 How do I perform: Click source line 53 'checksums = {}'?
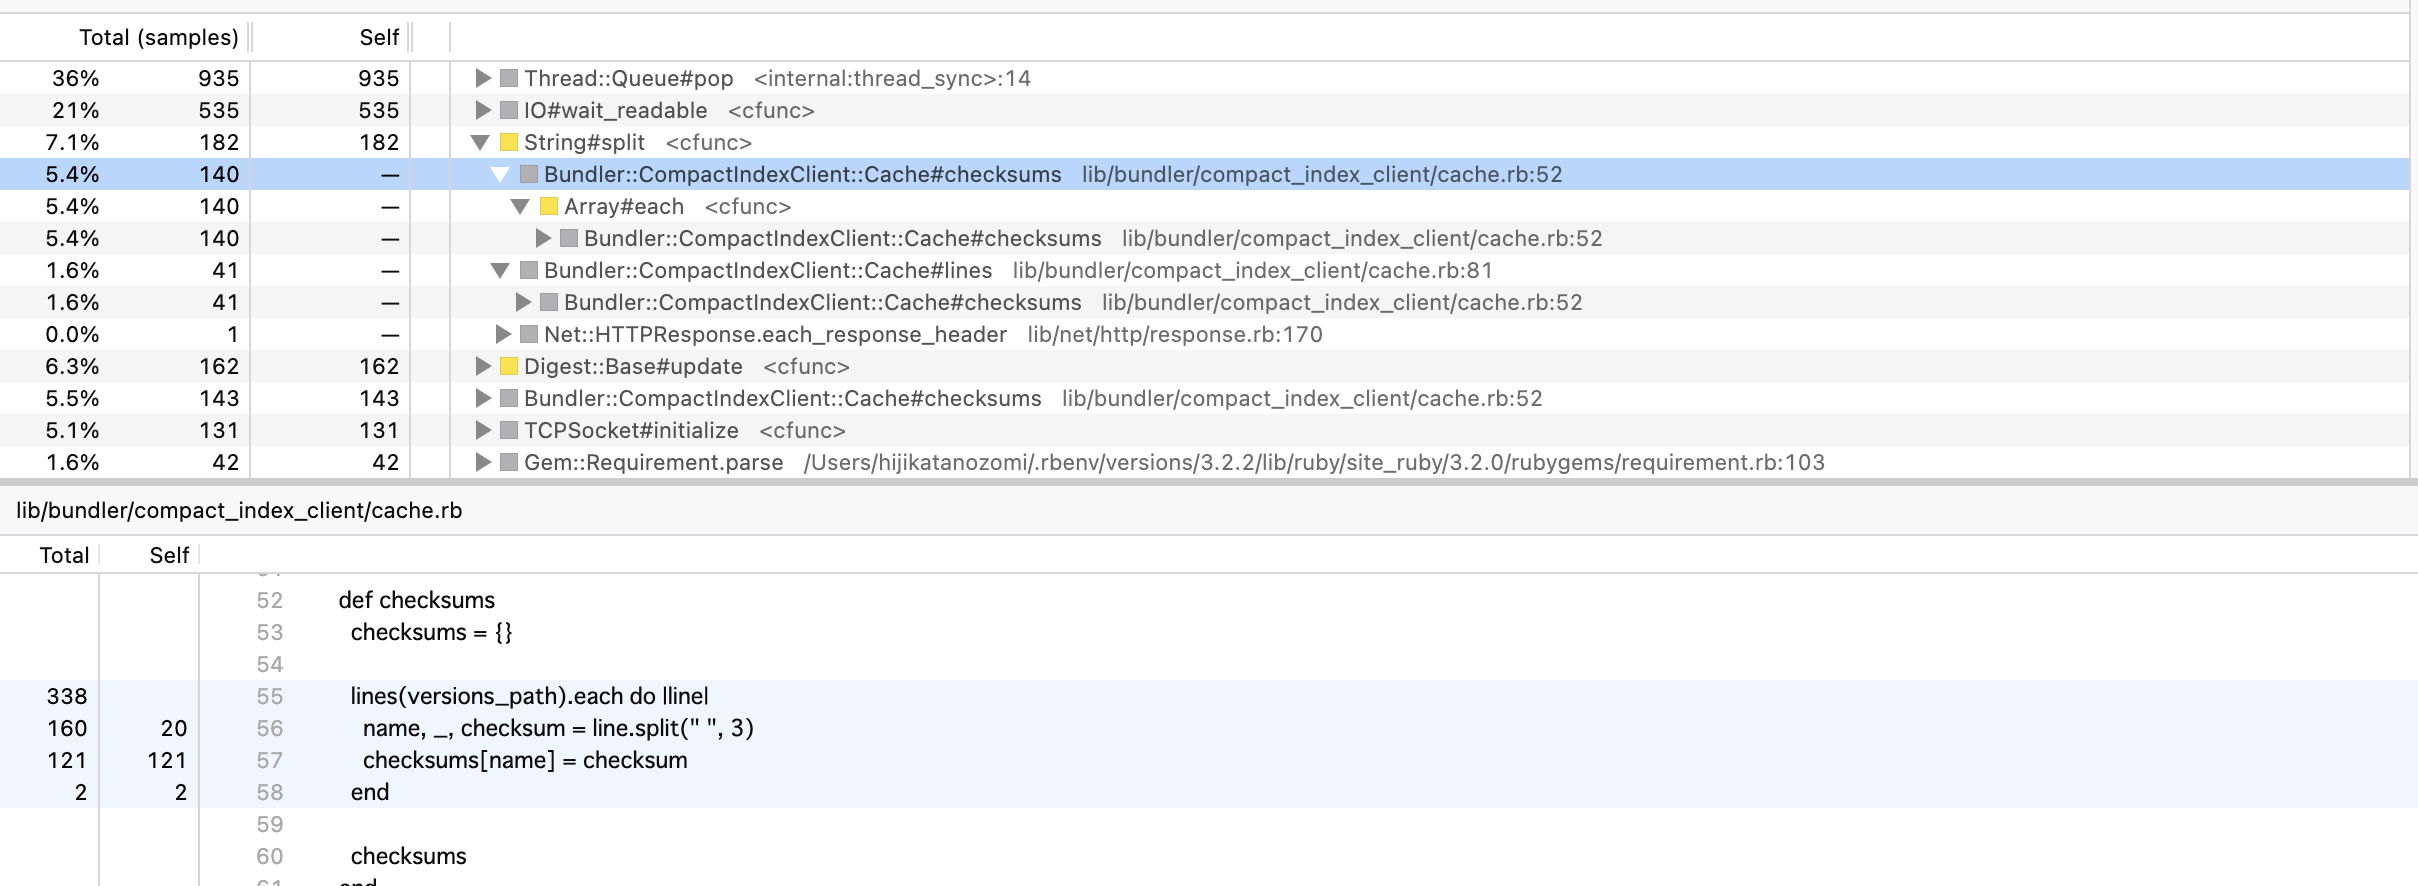(431, 632)
